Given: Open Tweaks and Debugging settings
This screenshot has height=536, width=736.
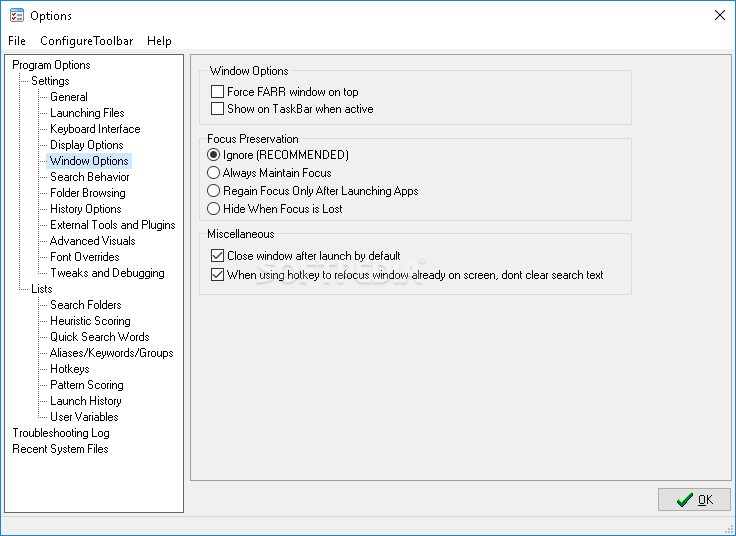Looking at the screenshot, I should [x=107, y=272].
